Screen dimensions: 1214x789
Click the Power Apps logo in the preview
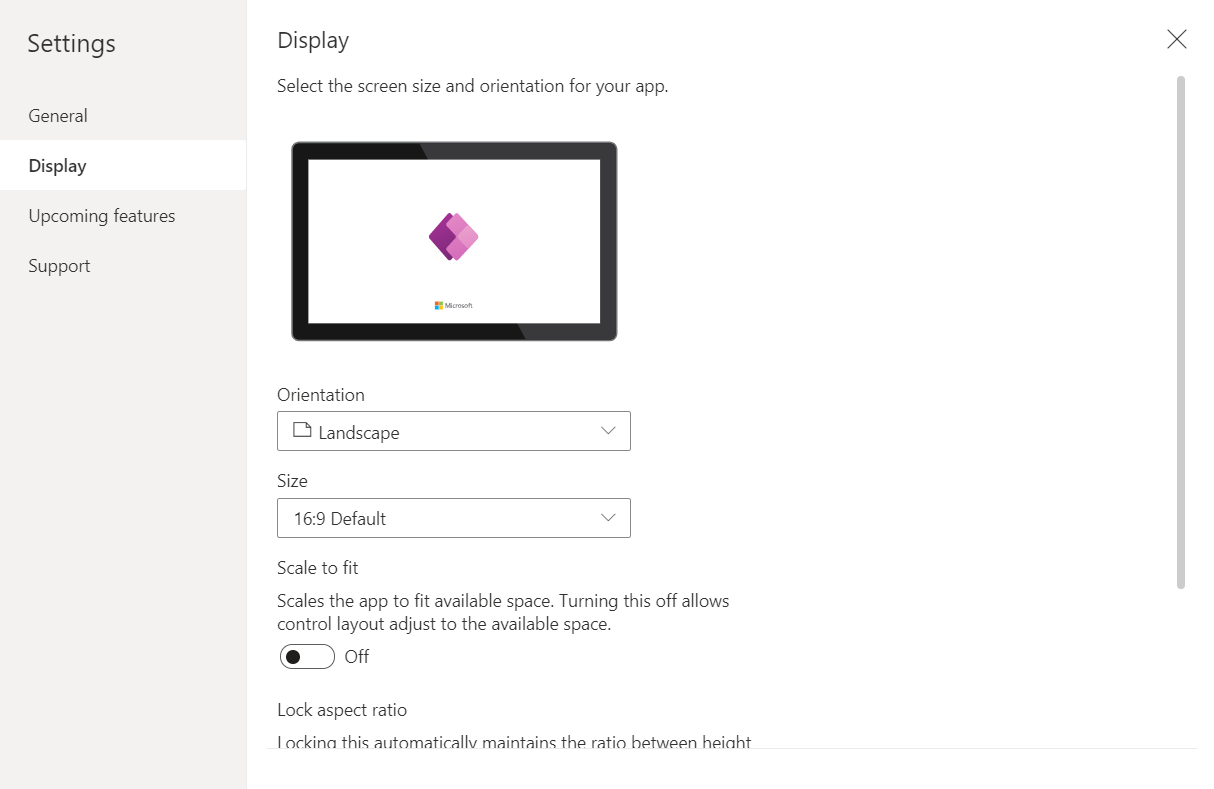pos(453,237)
